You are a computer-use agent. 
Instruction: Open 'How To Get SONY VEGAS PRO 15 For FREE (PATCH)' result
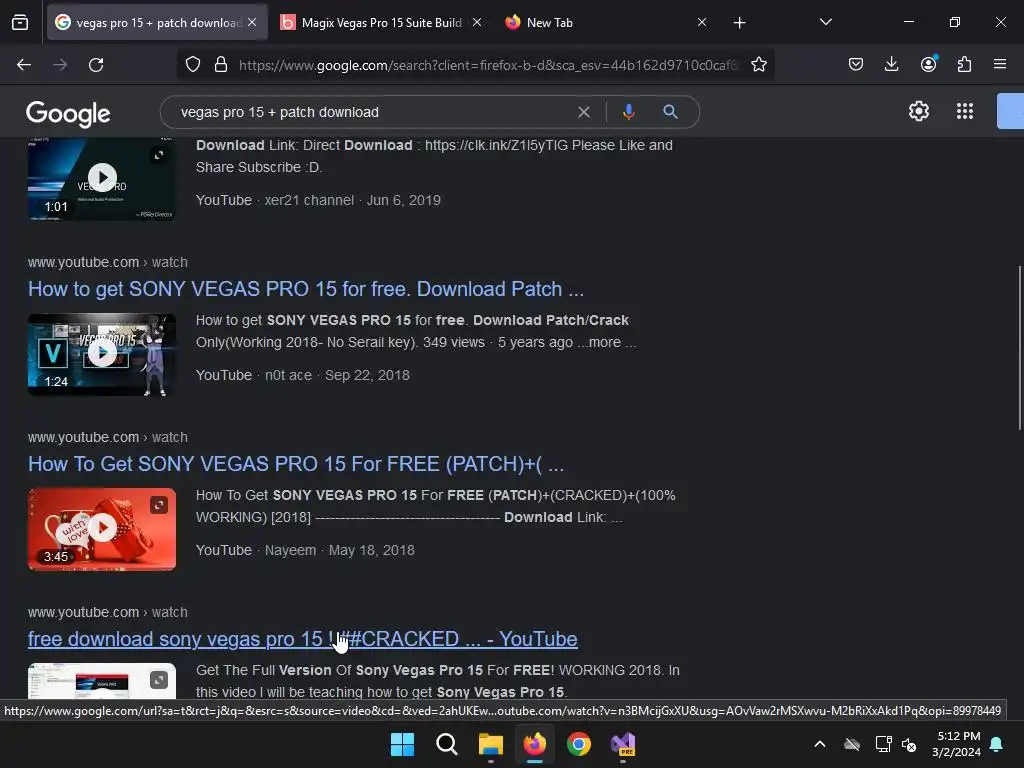tap(296, 464)
